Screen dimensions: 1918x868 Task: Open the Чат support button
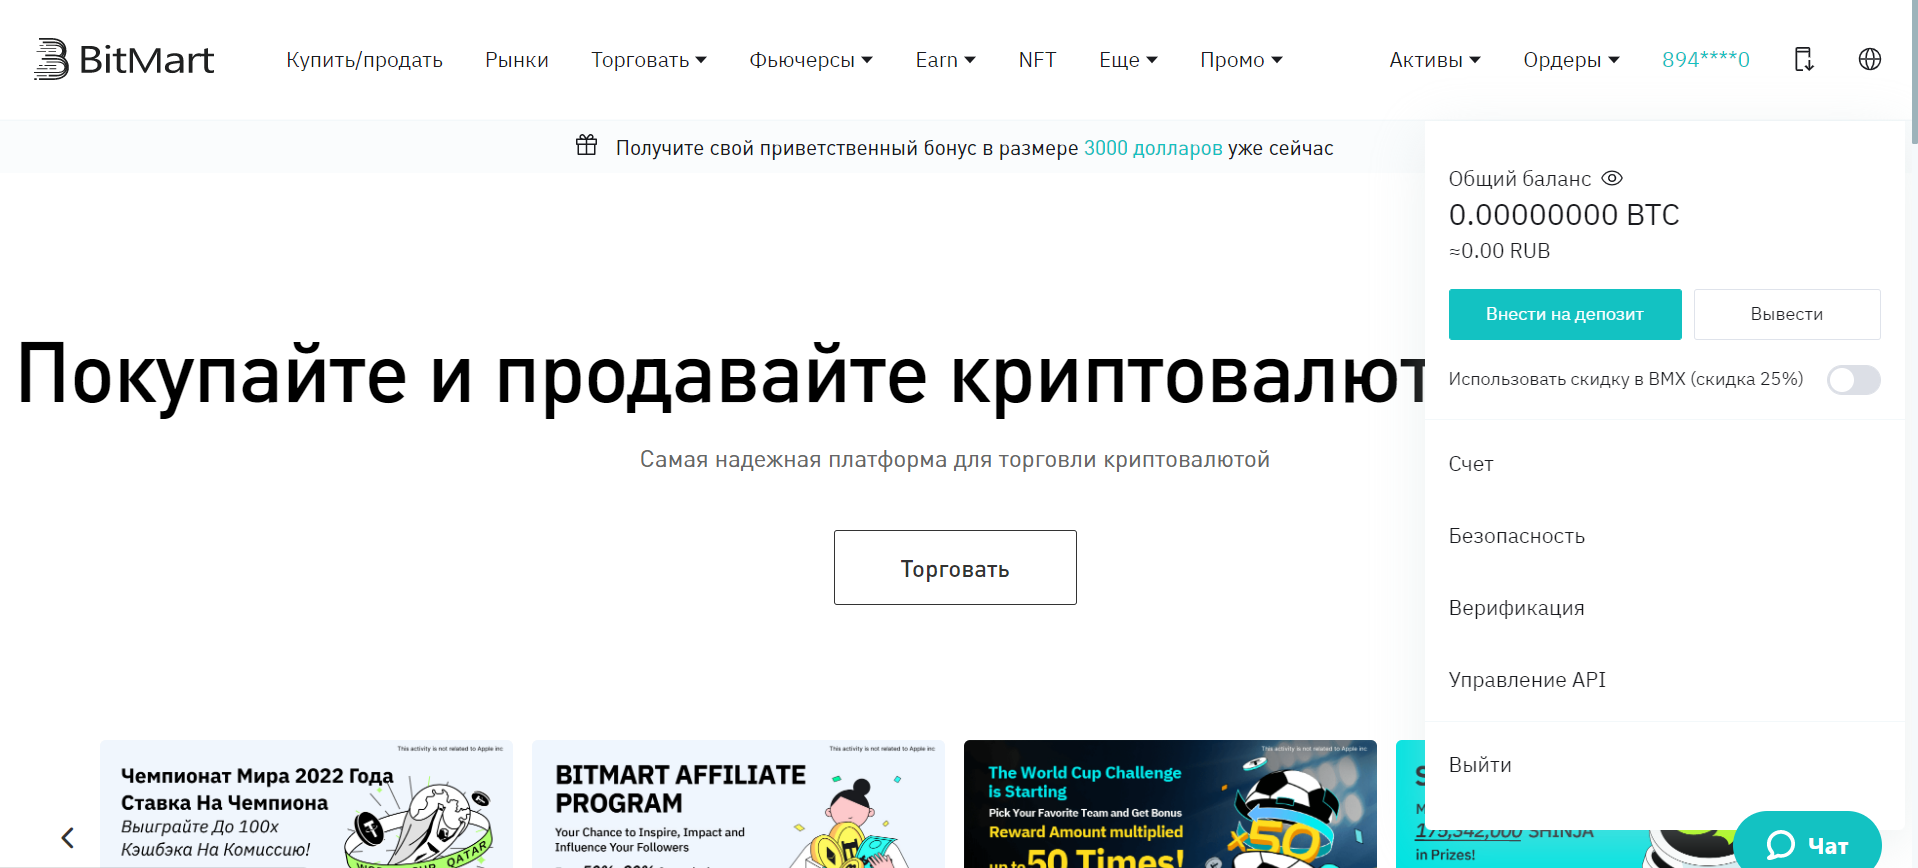1807,842
